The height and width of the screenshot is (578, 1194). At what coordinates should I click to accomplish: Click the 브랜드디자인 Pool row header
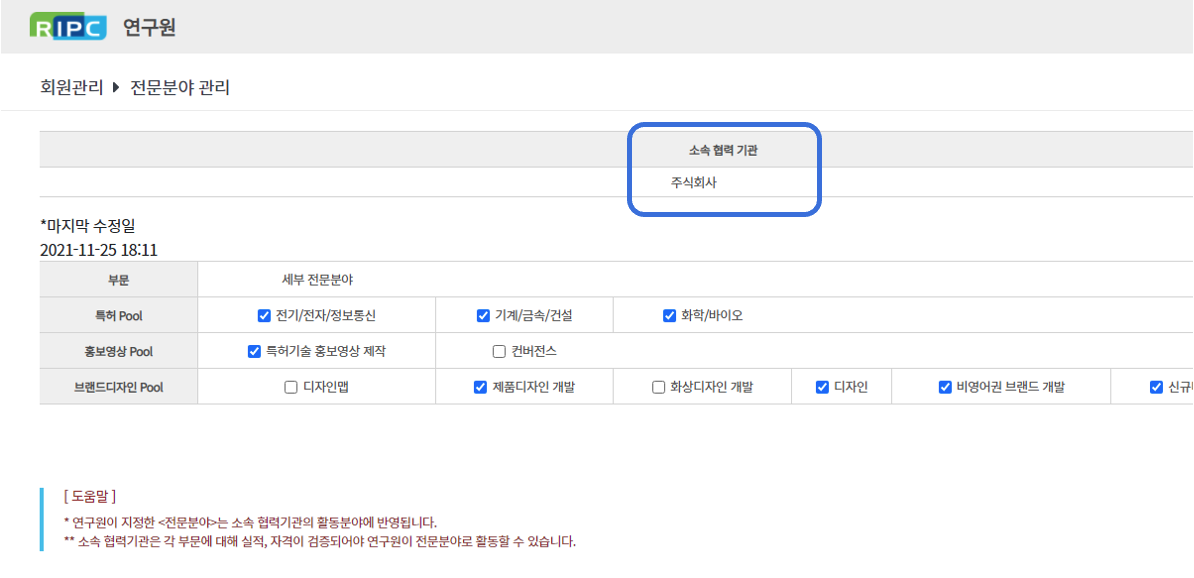pos(118,387)
